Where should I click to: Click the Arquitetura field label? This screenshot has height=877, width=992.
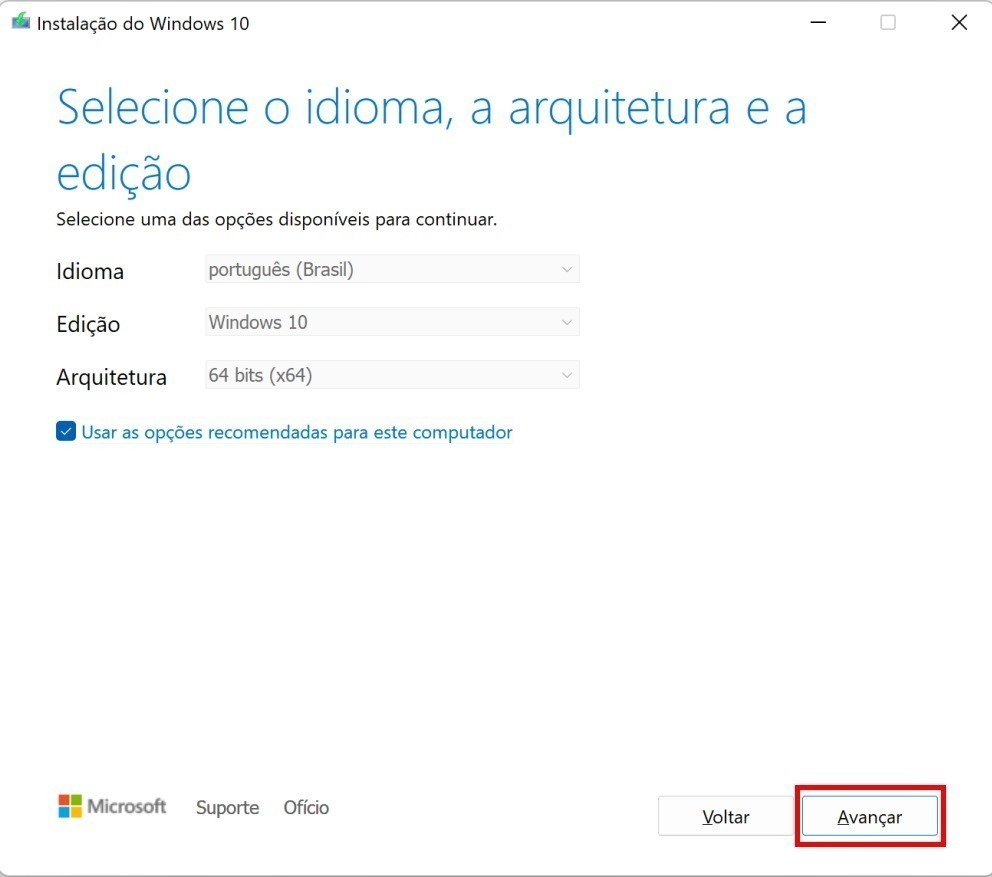coord(111,377)
